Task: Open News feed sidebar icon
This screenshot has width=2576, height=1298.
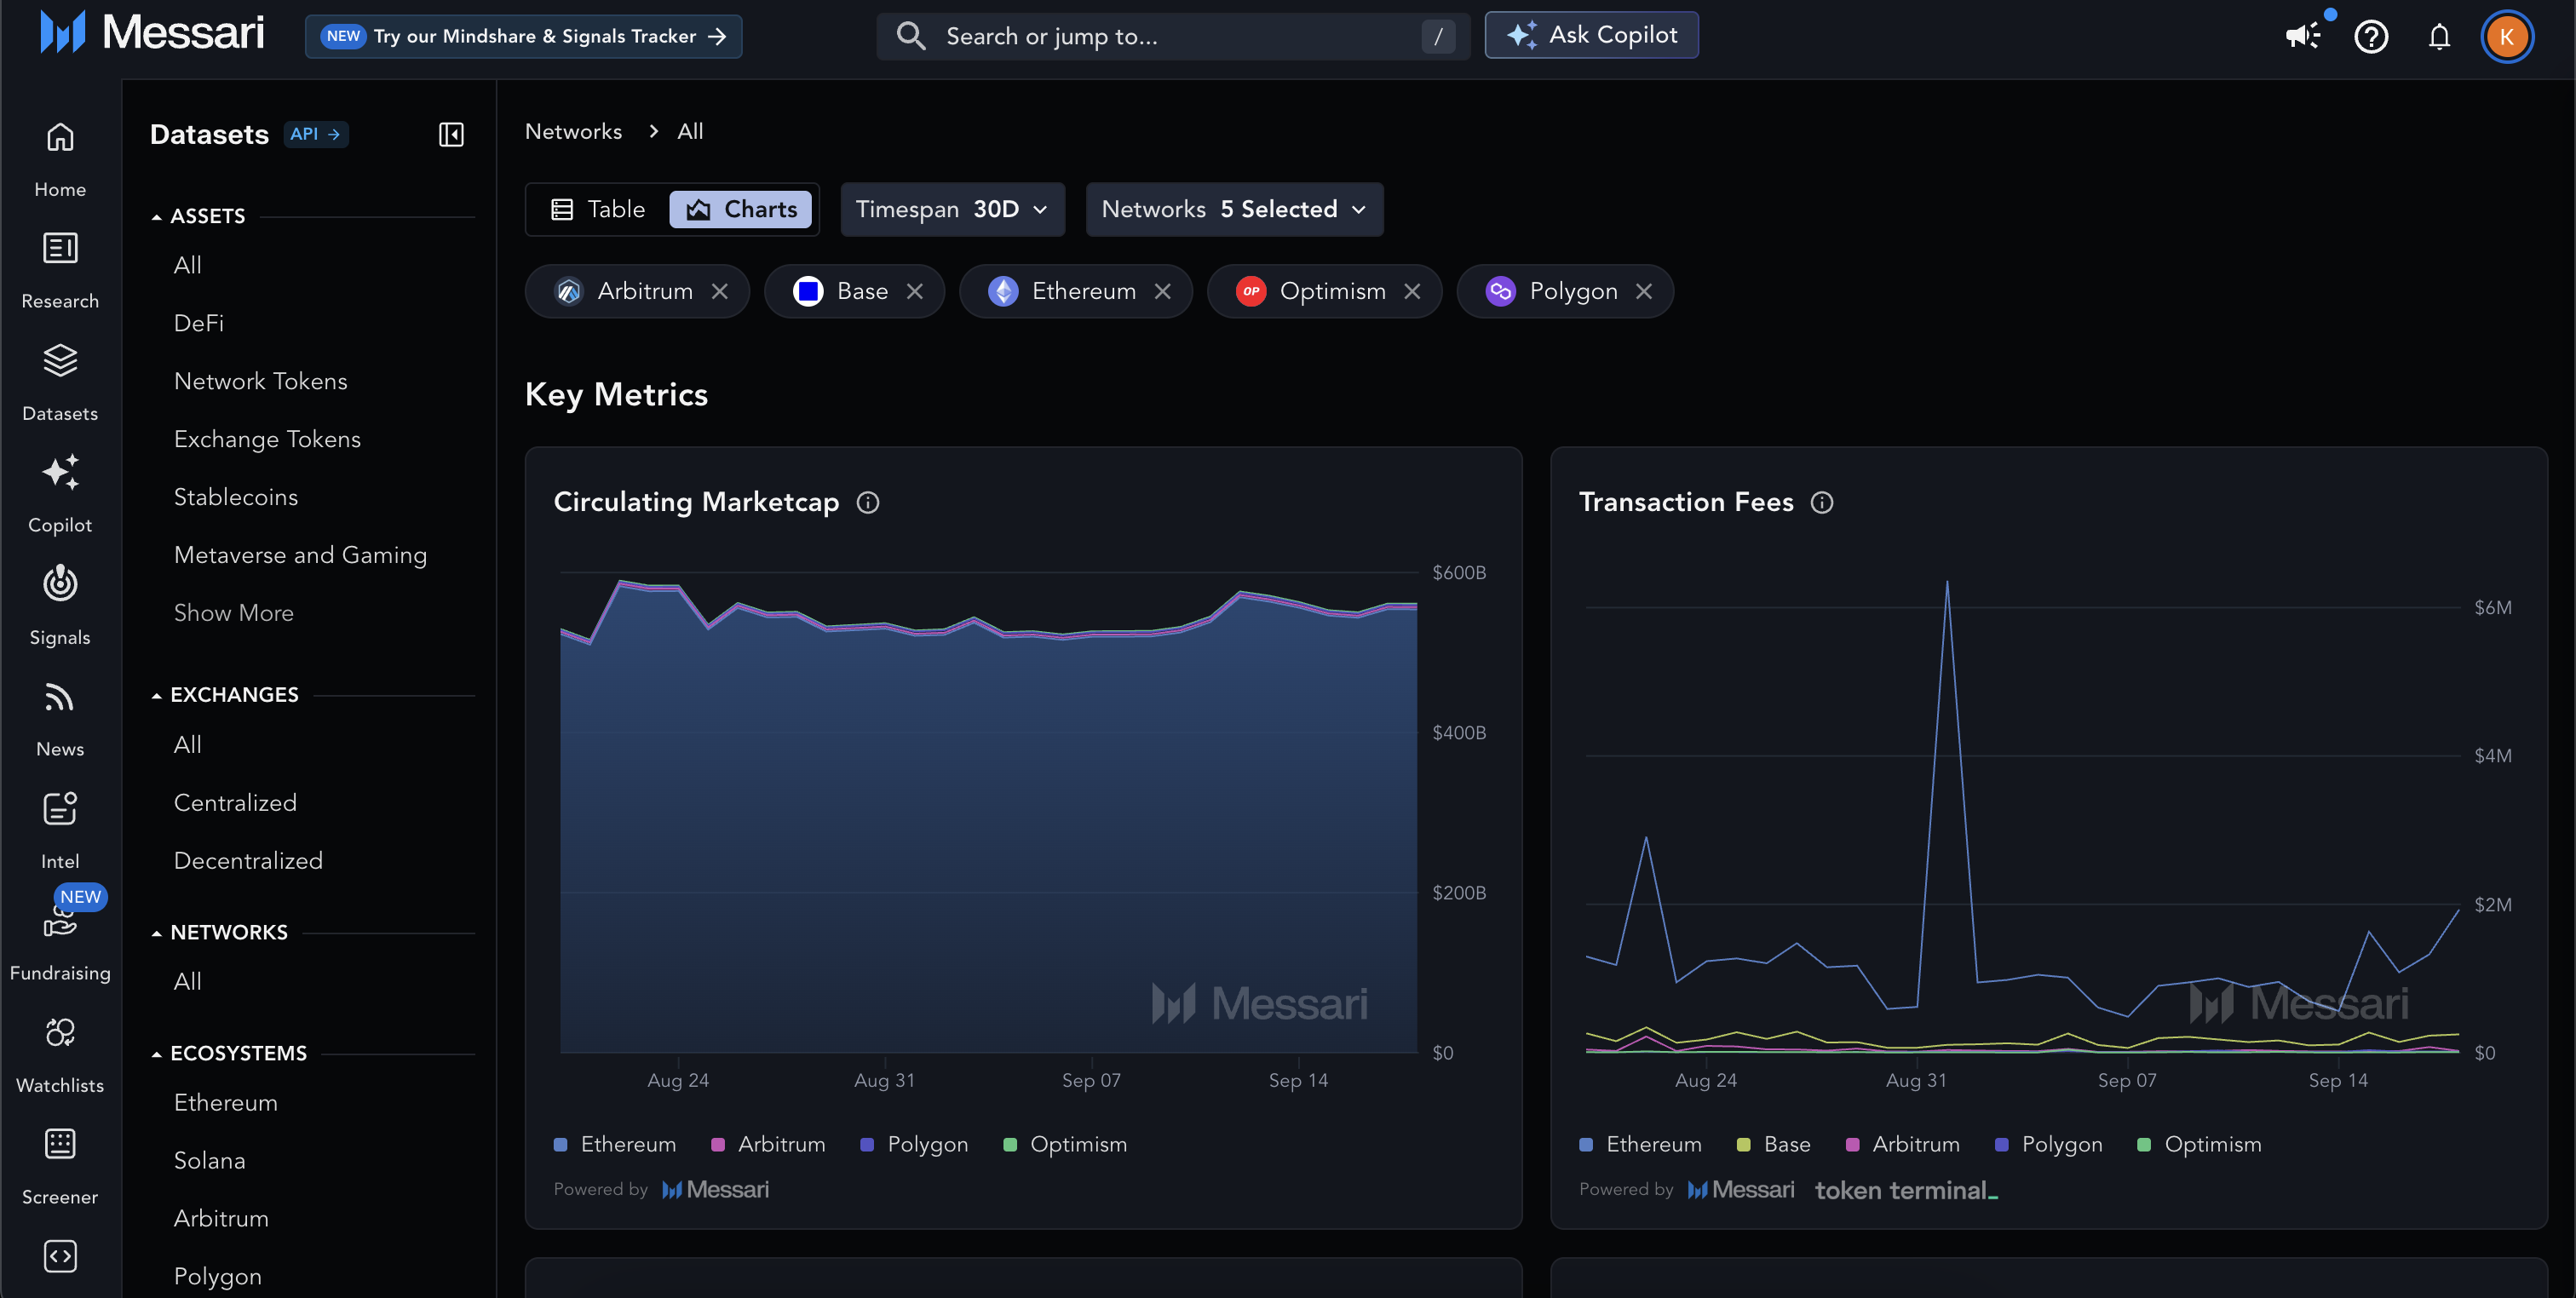Action: pos(60,719)
